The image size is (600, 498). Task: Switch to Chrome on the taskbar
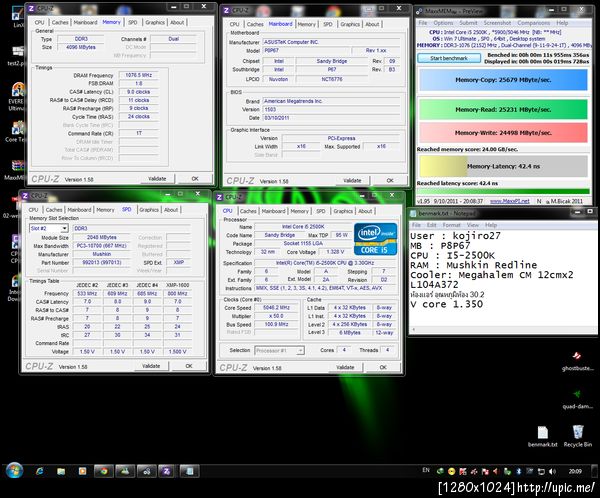tap(104, 471)
